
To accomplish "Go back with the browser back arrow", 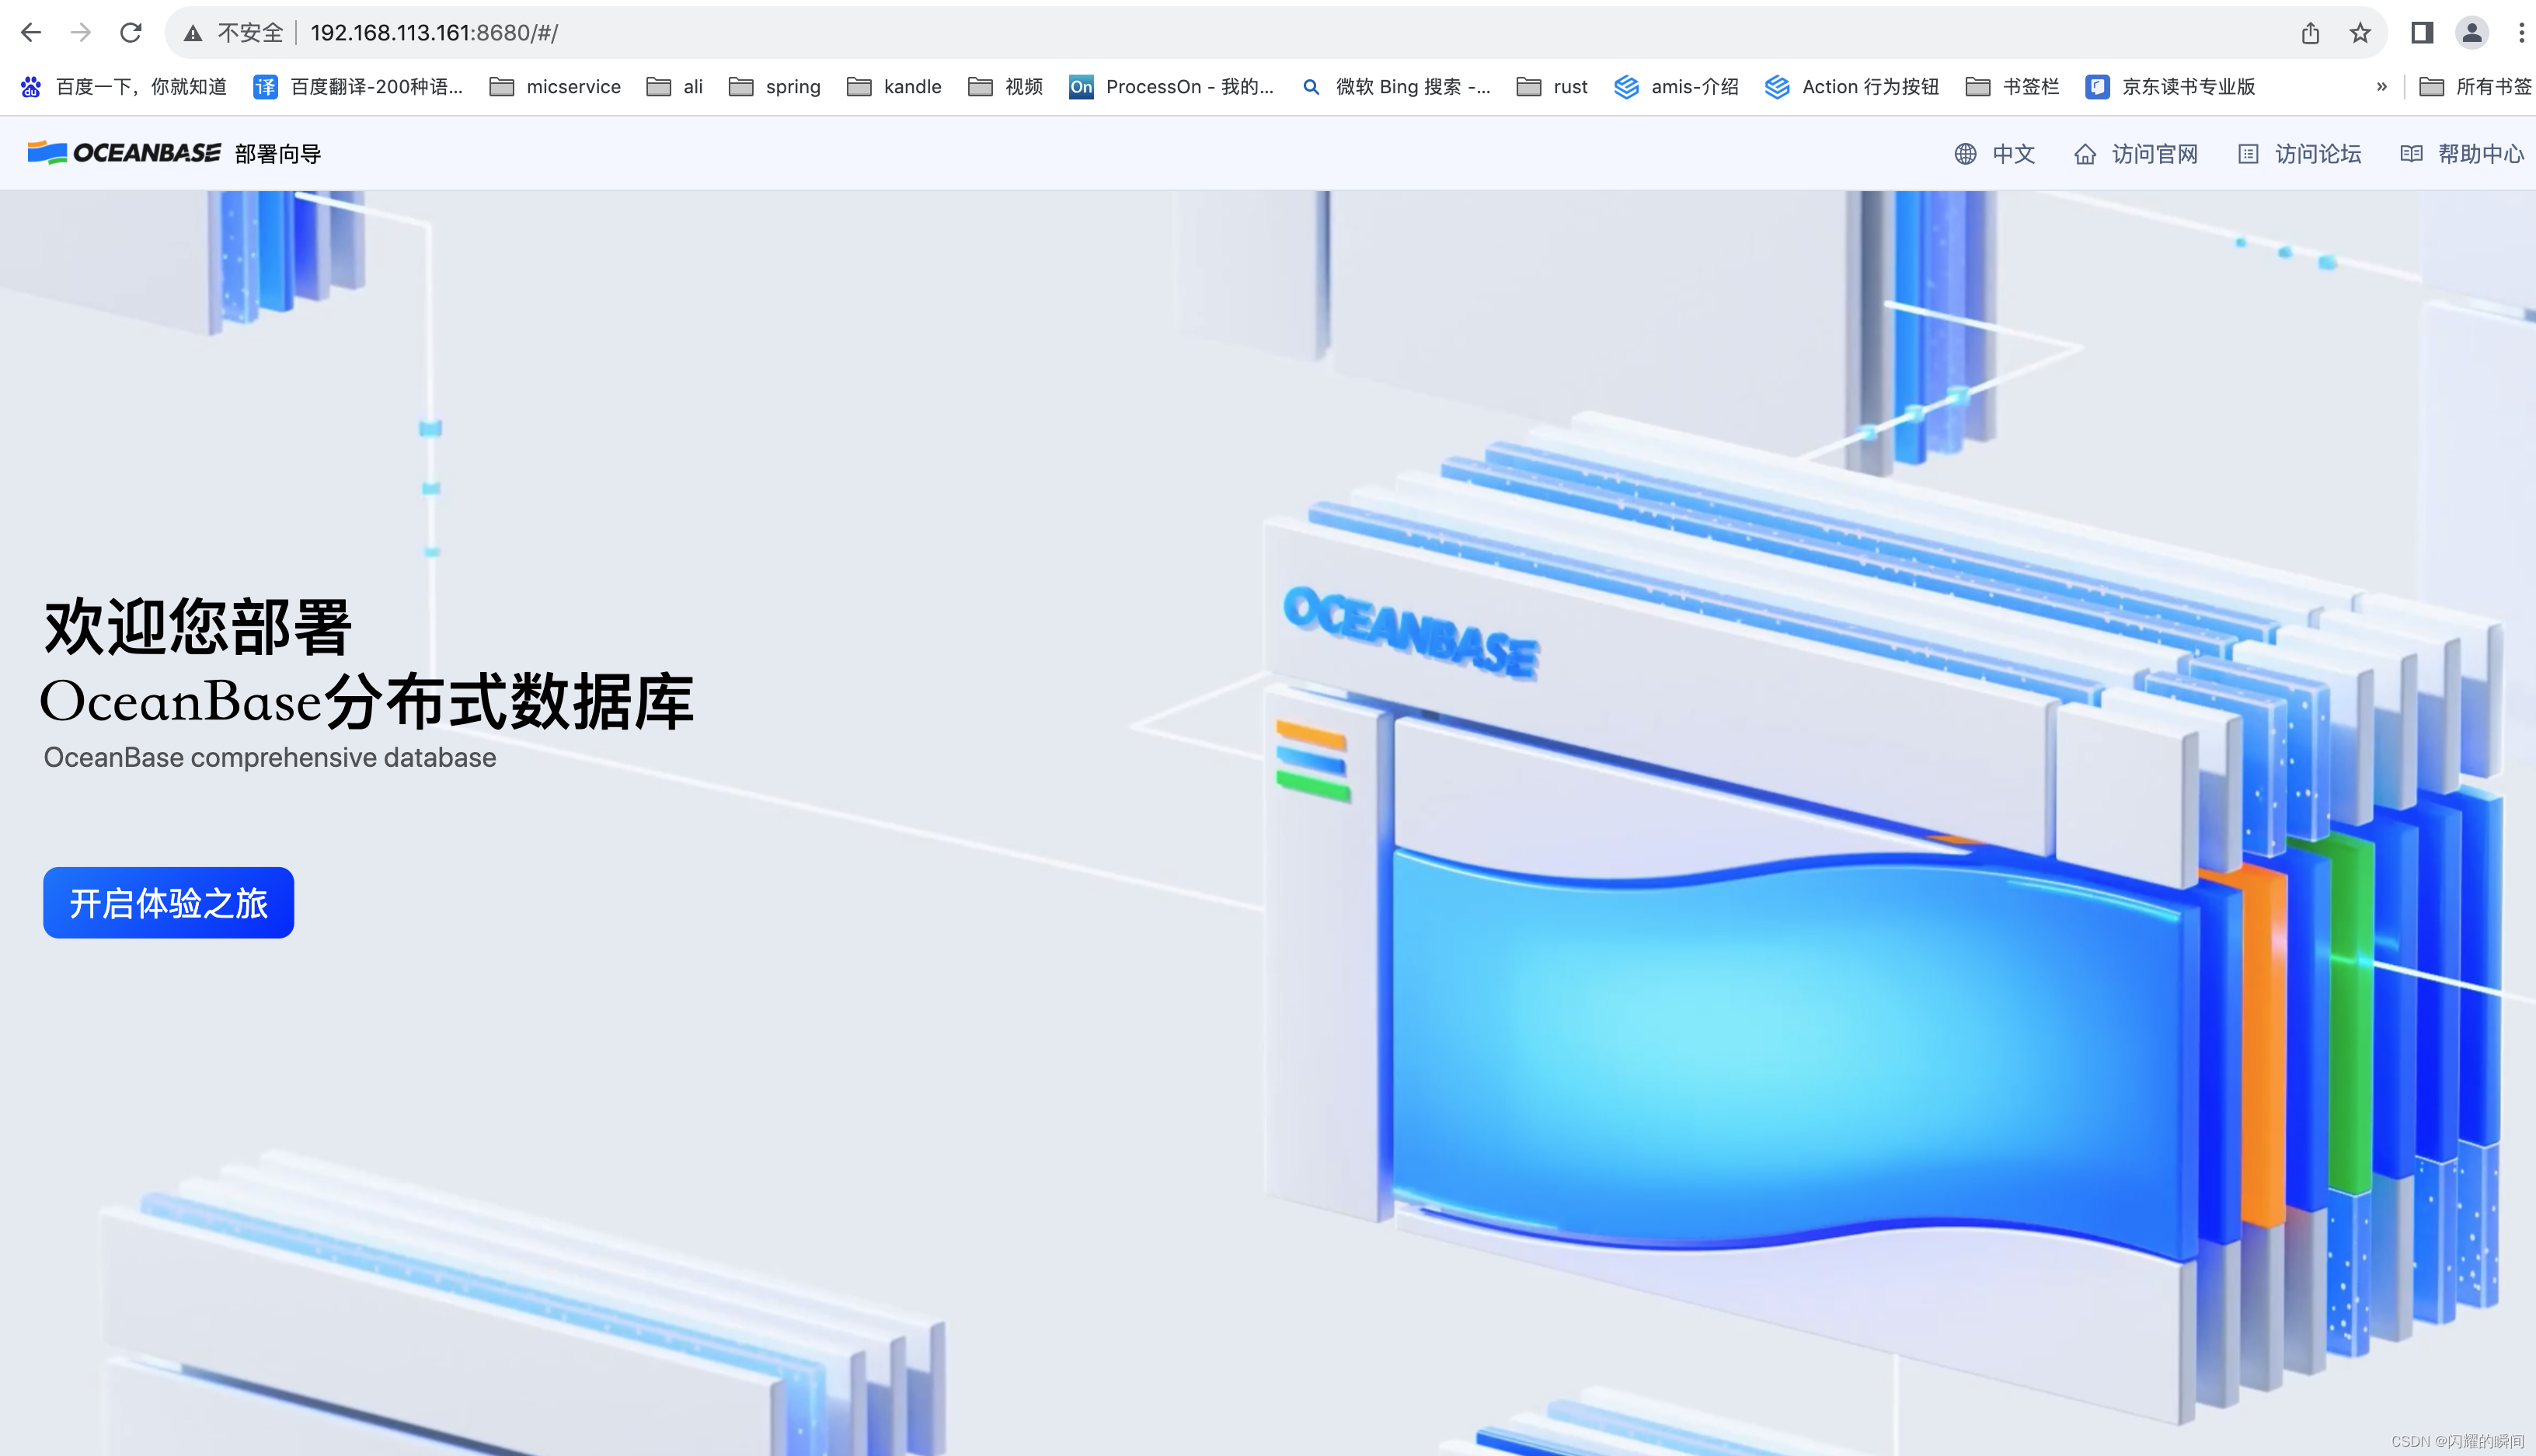I will pos(31,33).
